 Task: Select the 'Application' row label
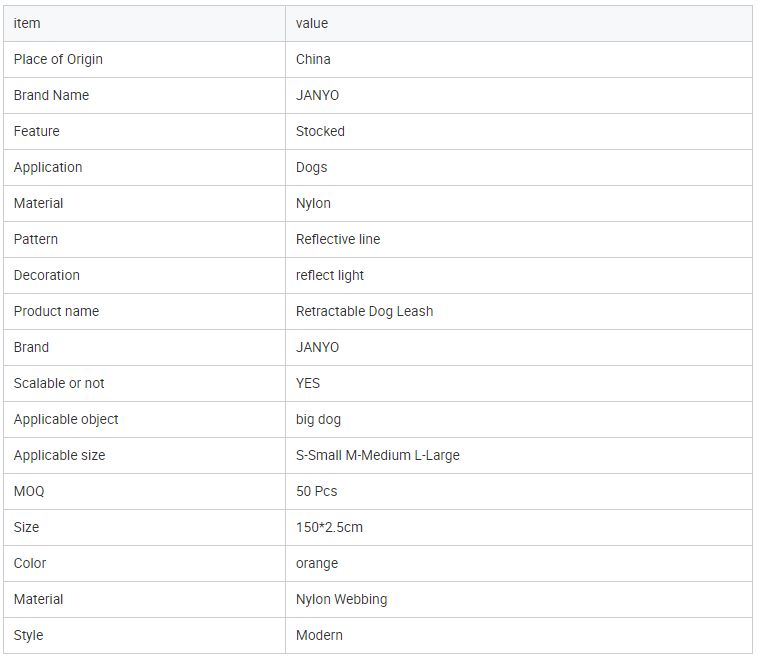point(48,167)
